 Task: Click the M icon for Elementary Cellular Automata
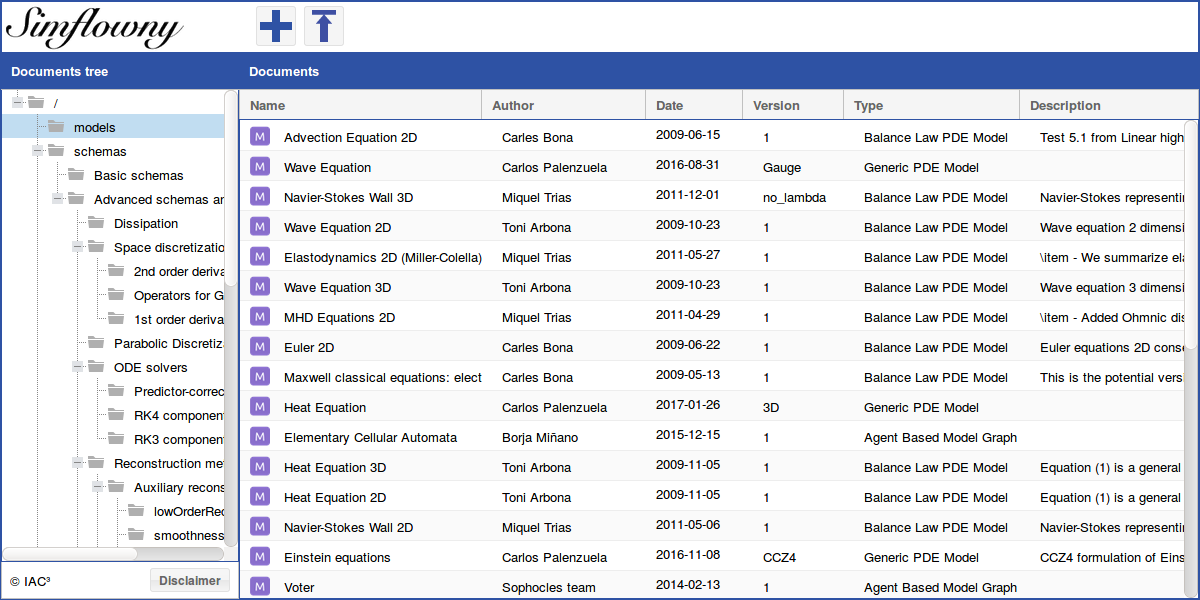click(260, 437)
